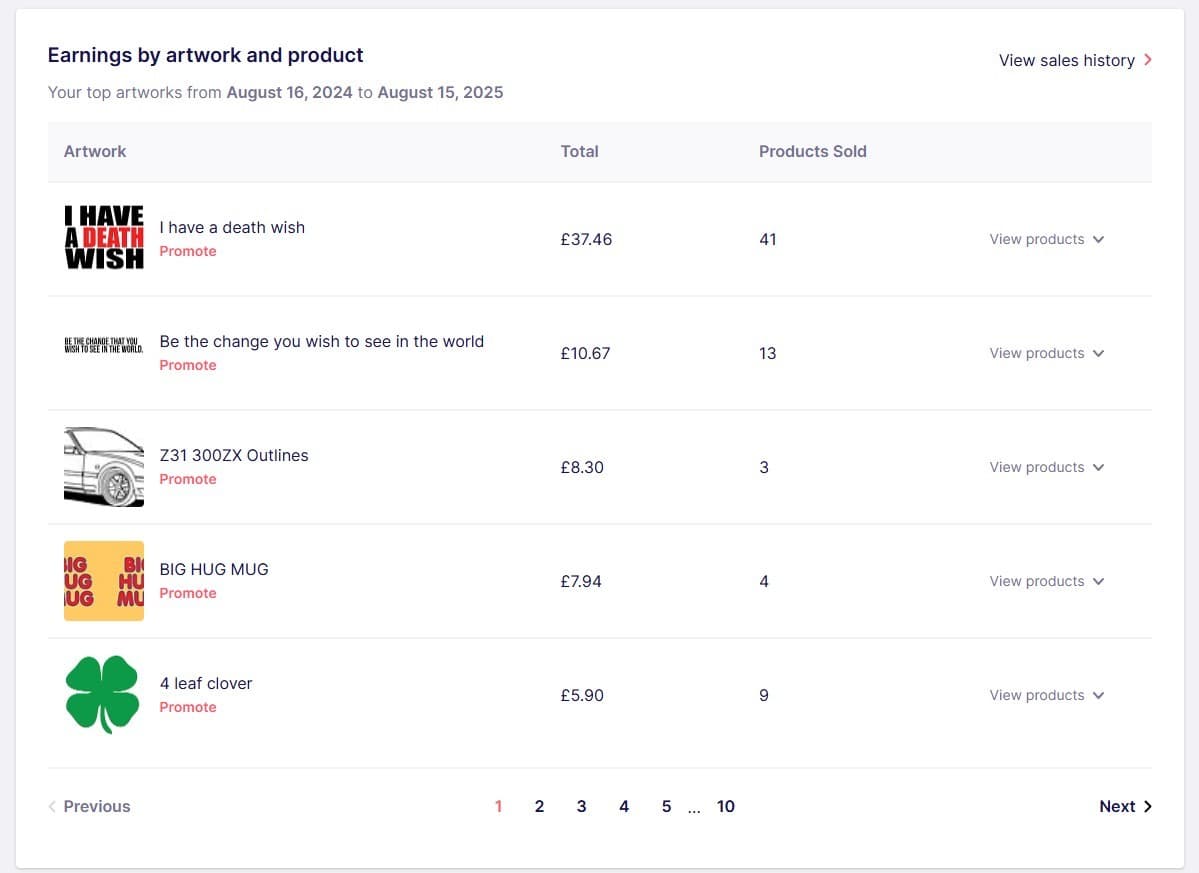Open the green four leaf clover thumbnail
1199x873 pixels.
(102, 694)
